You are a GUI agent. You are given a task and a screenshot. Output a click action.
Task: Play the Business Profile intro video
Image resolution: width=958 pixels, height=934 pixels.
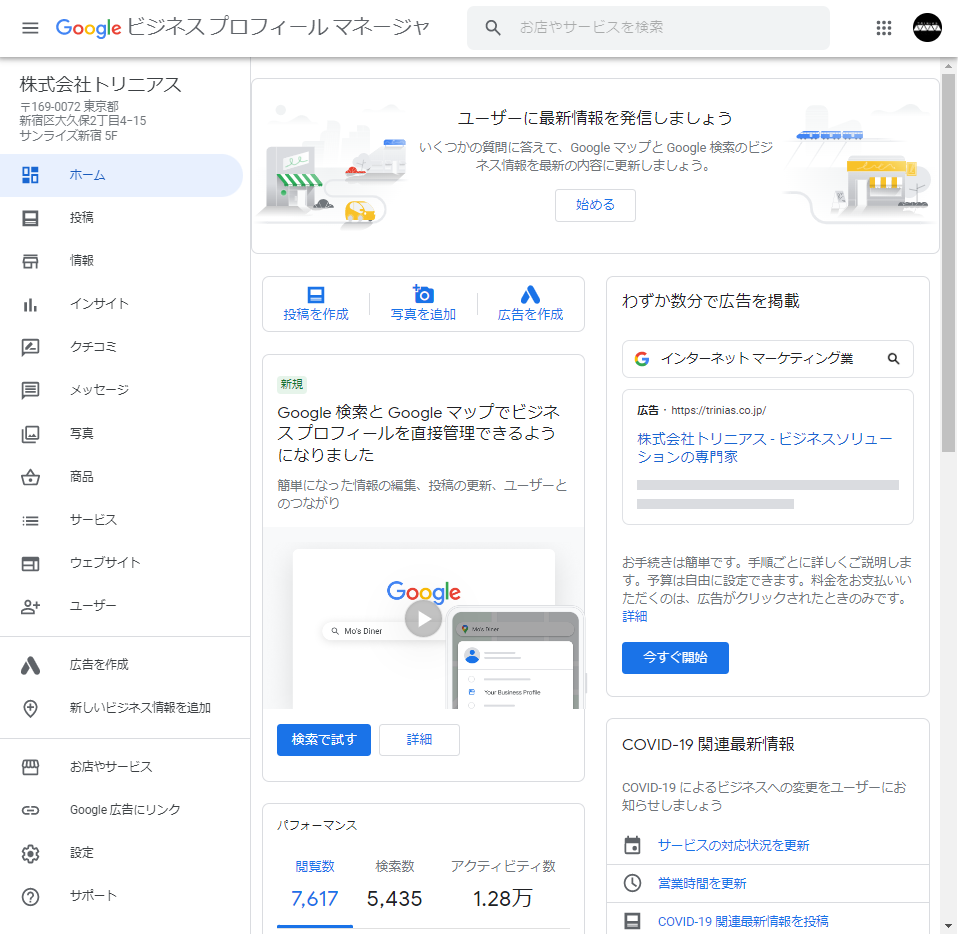tap(423, 619)
